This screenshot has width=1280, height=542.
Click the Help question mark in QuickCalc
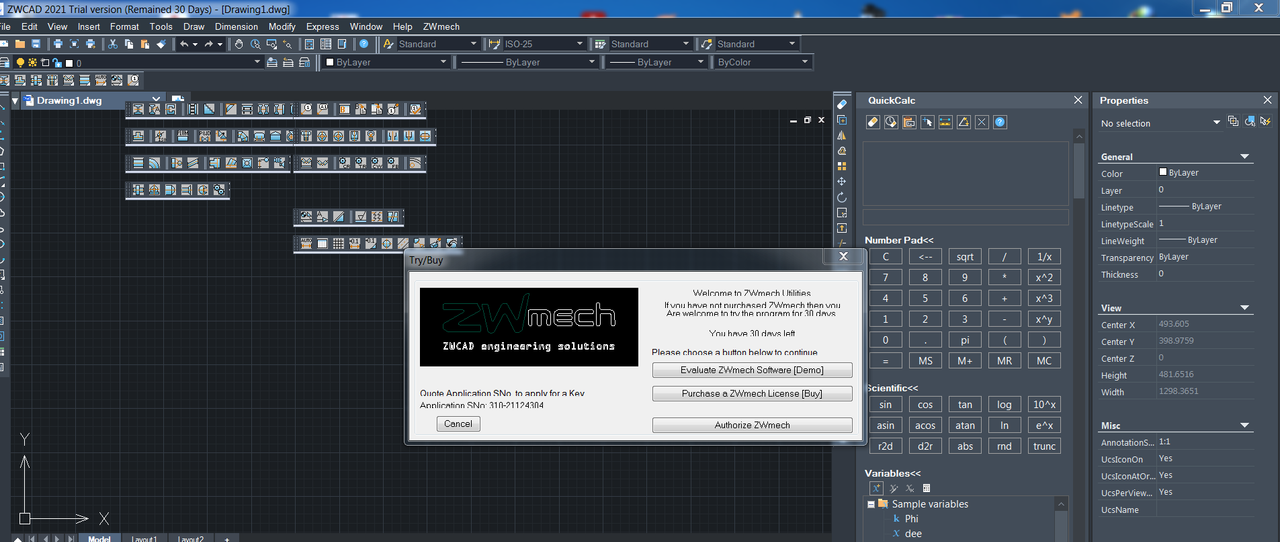[1000, 122]
